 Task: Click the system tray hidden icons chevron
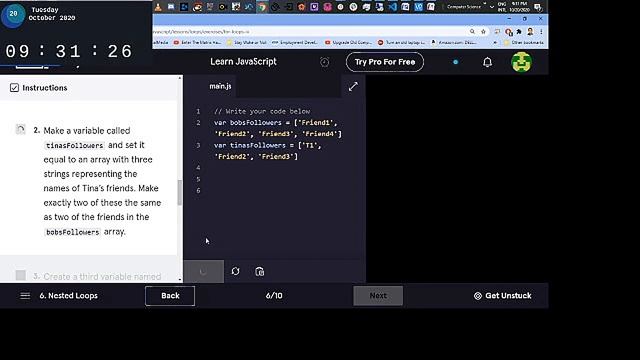[x=492, y=7]
